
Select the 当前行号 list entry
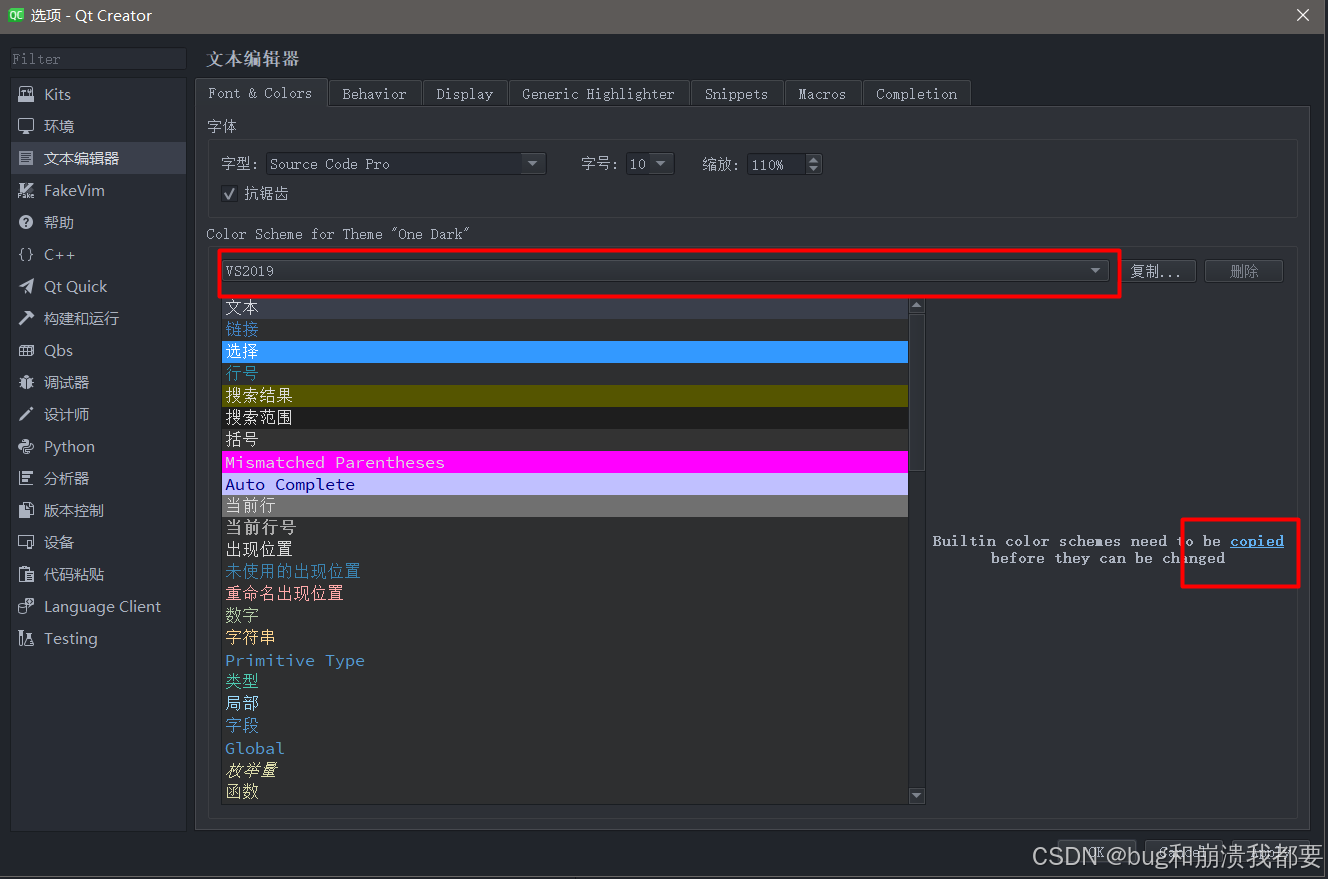[x=565, y=528]
